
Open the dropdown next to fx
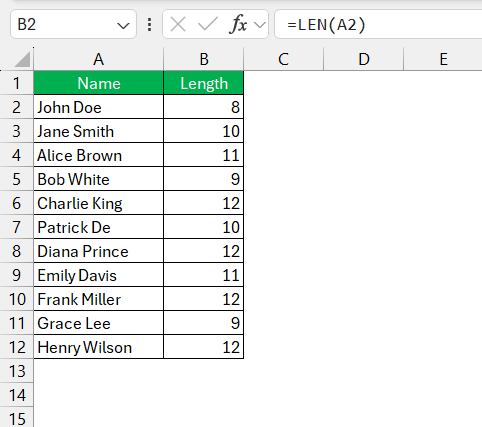[260, 25]
